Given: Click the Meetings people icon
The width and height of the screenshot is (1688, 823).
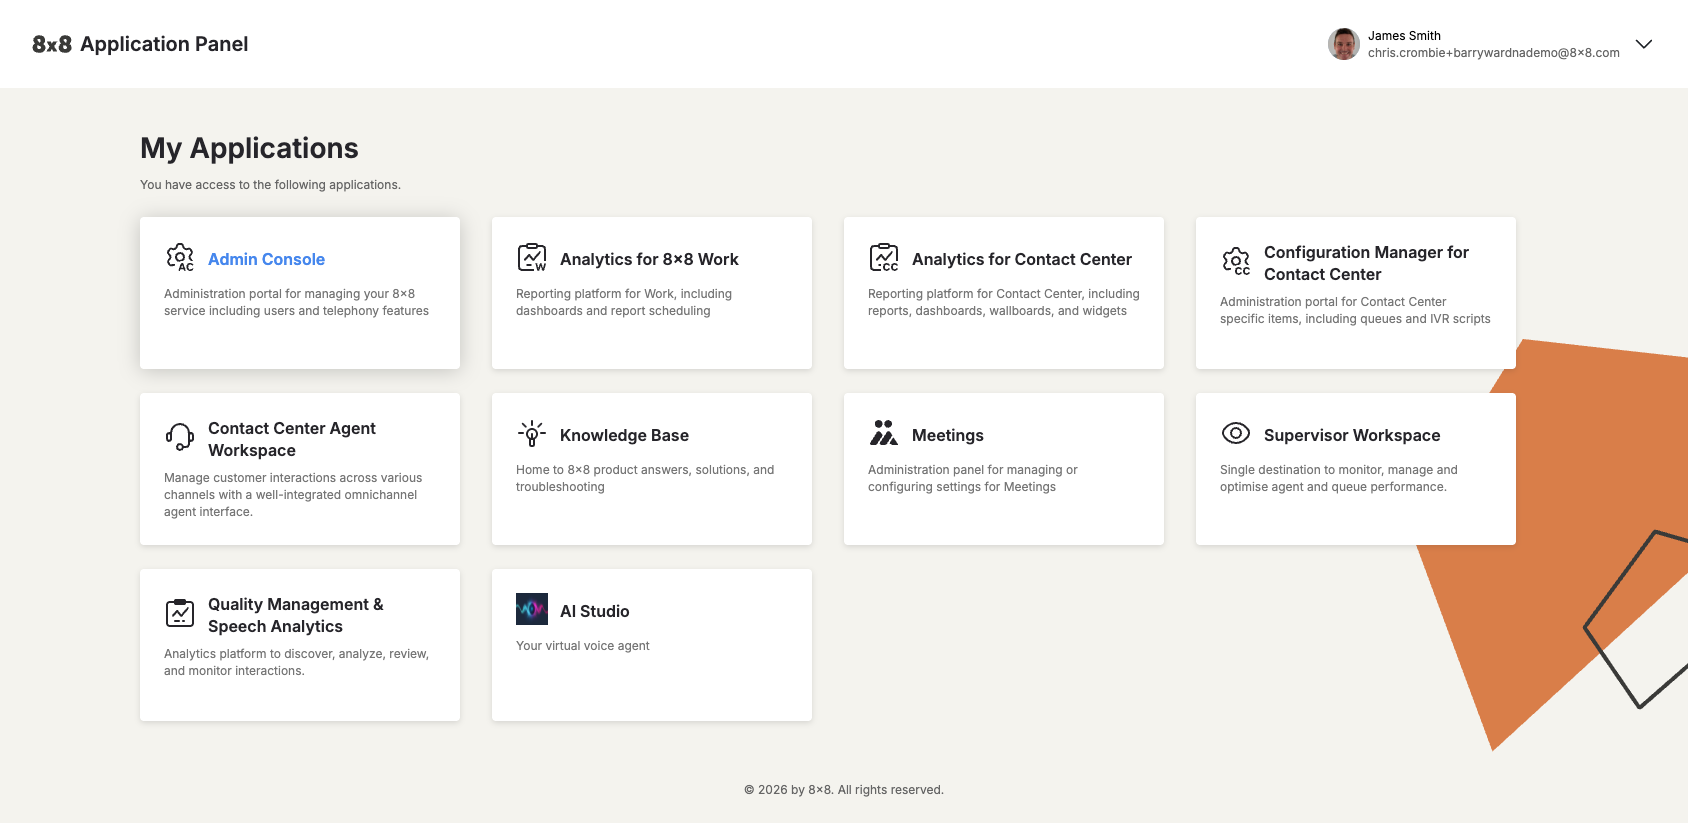Looking at the screenshot, I should [x=884, y=433].
